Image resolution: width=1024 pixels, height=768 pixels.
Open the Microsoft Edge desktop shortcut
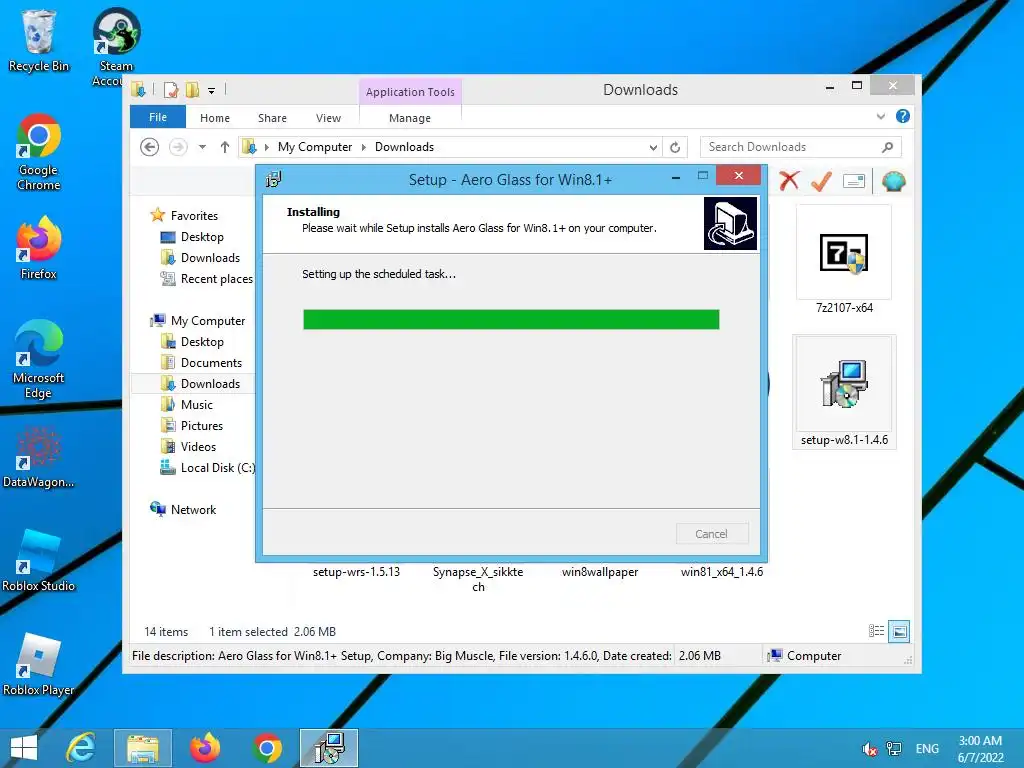[x=39, y=359]
